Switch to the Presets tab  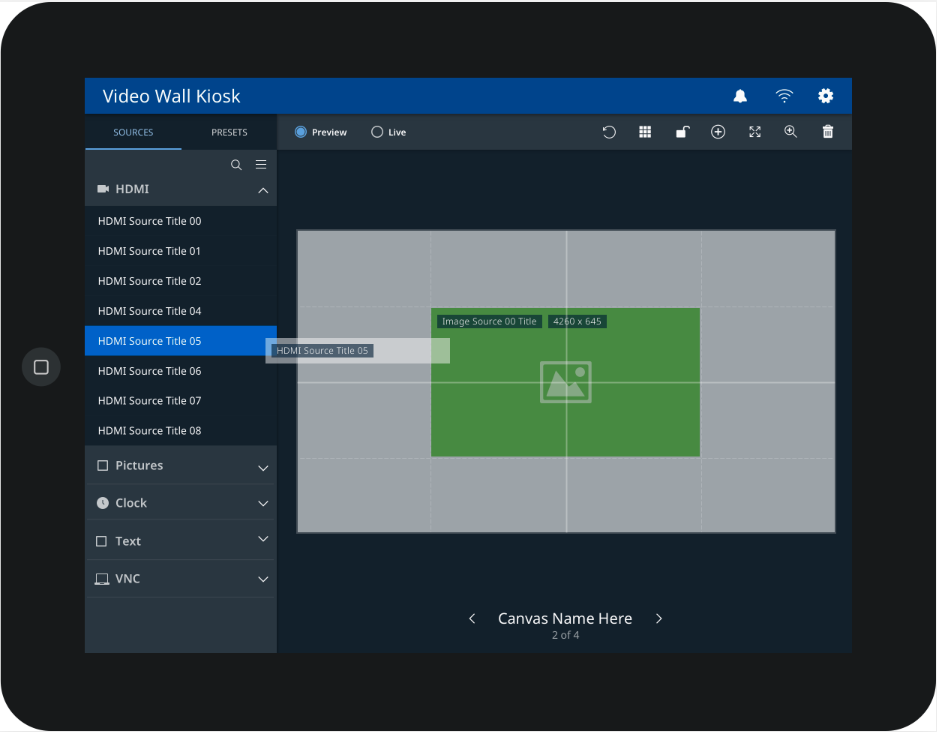[x=229, y=132]
